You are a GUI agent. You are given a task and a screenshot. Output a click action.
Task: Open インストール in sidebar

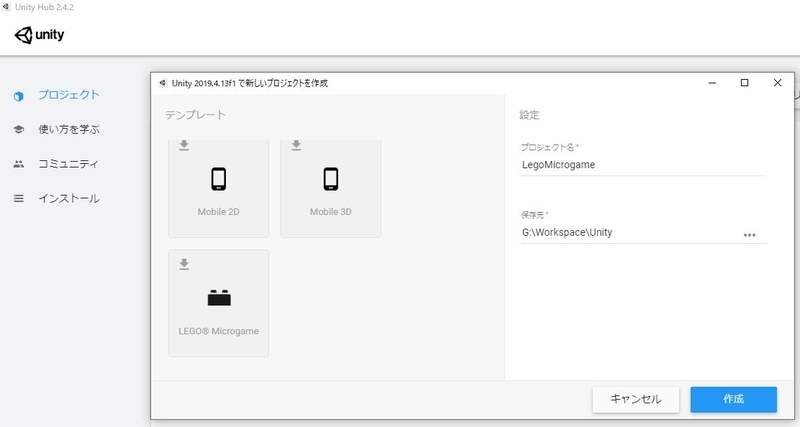(69, 198)
